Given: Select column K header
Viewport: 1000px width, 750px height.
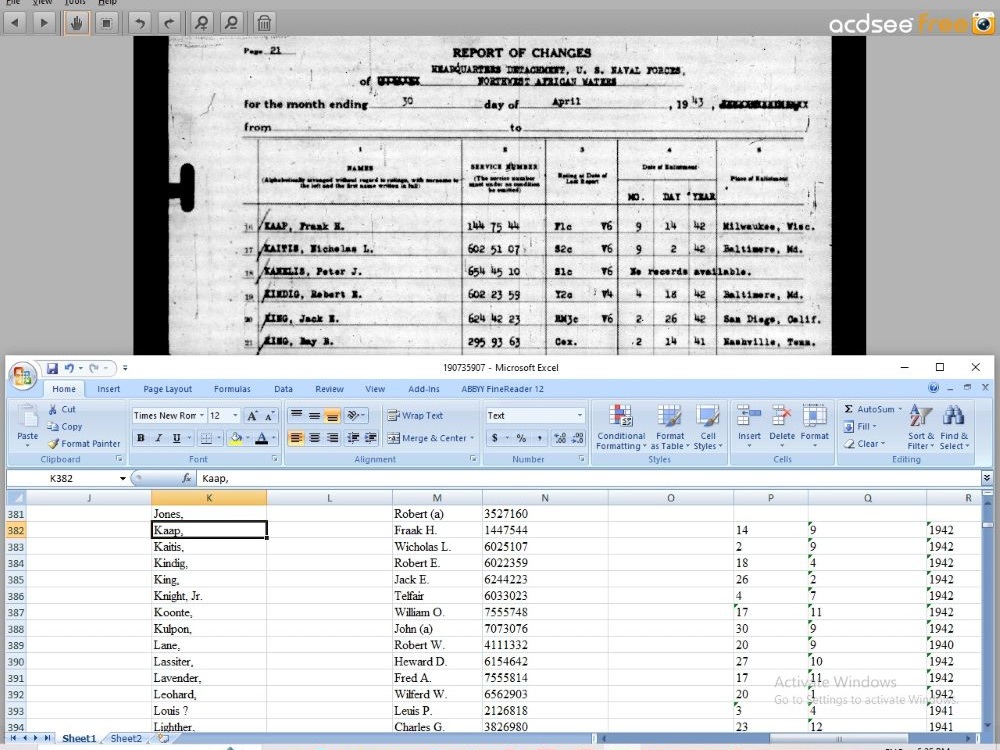Looking at the screenshot, I should point(209,498).
